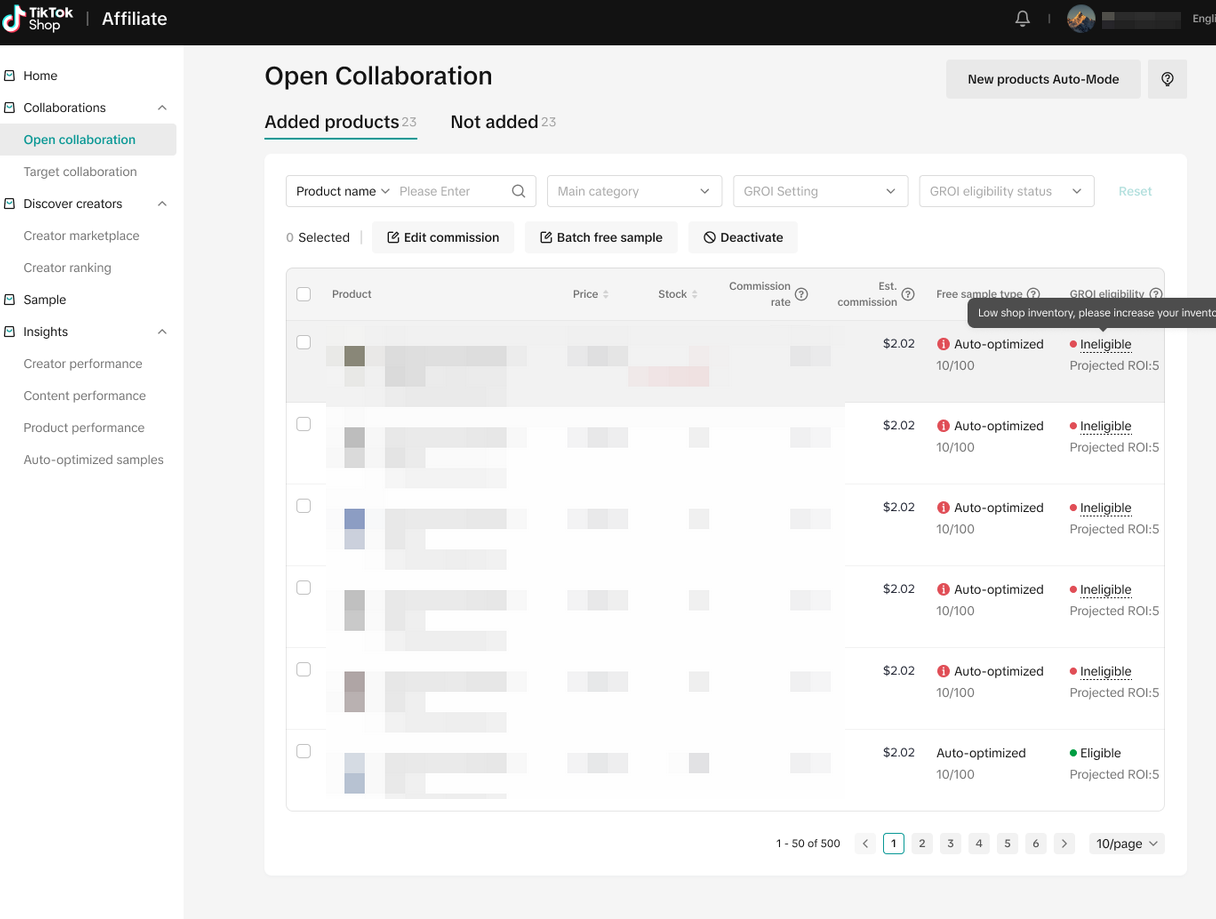Open the help icon beside Auto-Mode button
1216x919 pixels.
1167,79
